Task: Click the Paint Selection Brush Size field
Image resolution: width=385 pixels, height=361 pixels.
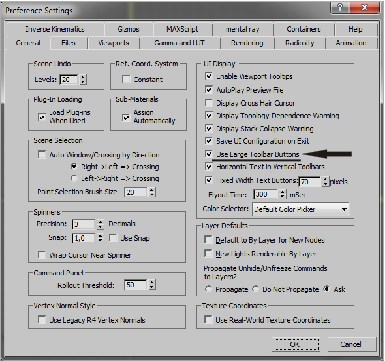Action: (x=135, y=192)
